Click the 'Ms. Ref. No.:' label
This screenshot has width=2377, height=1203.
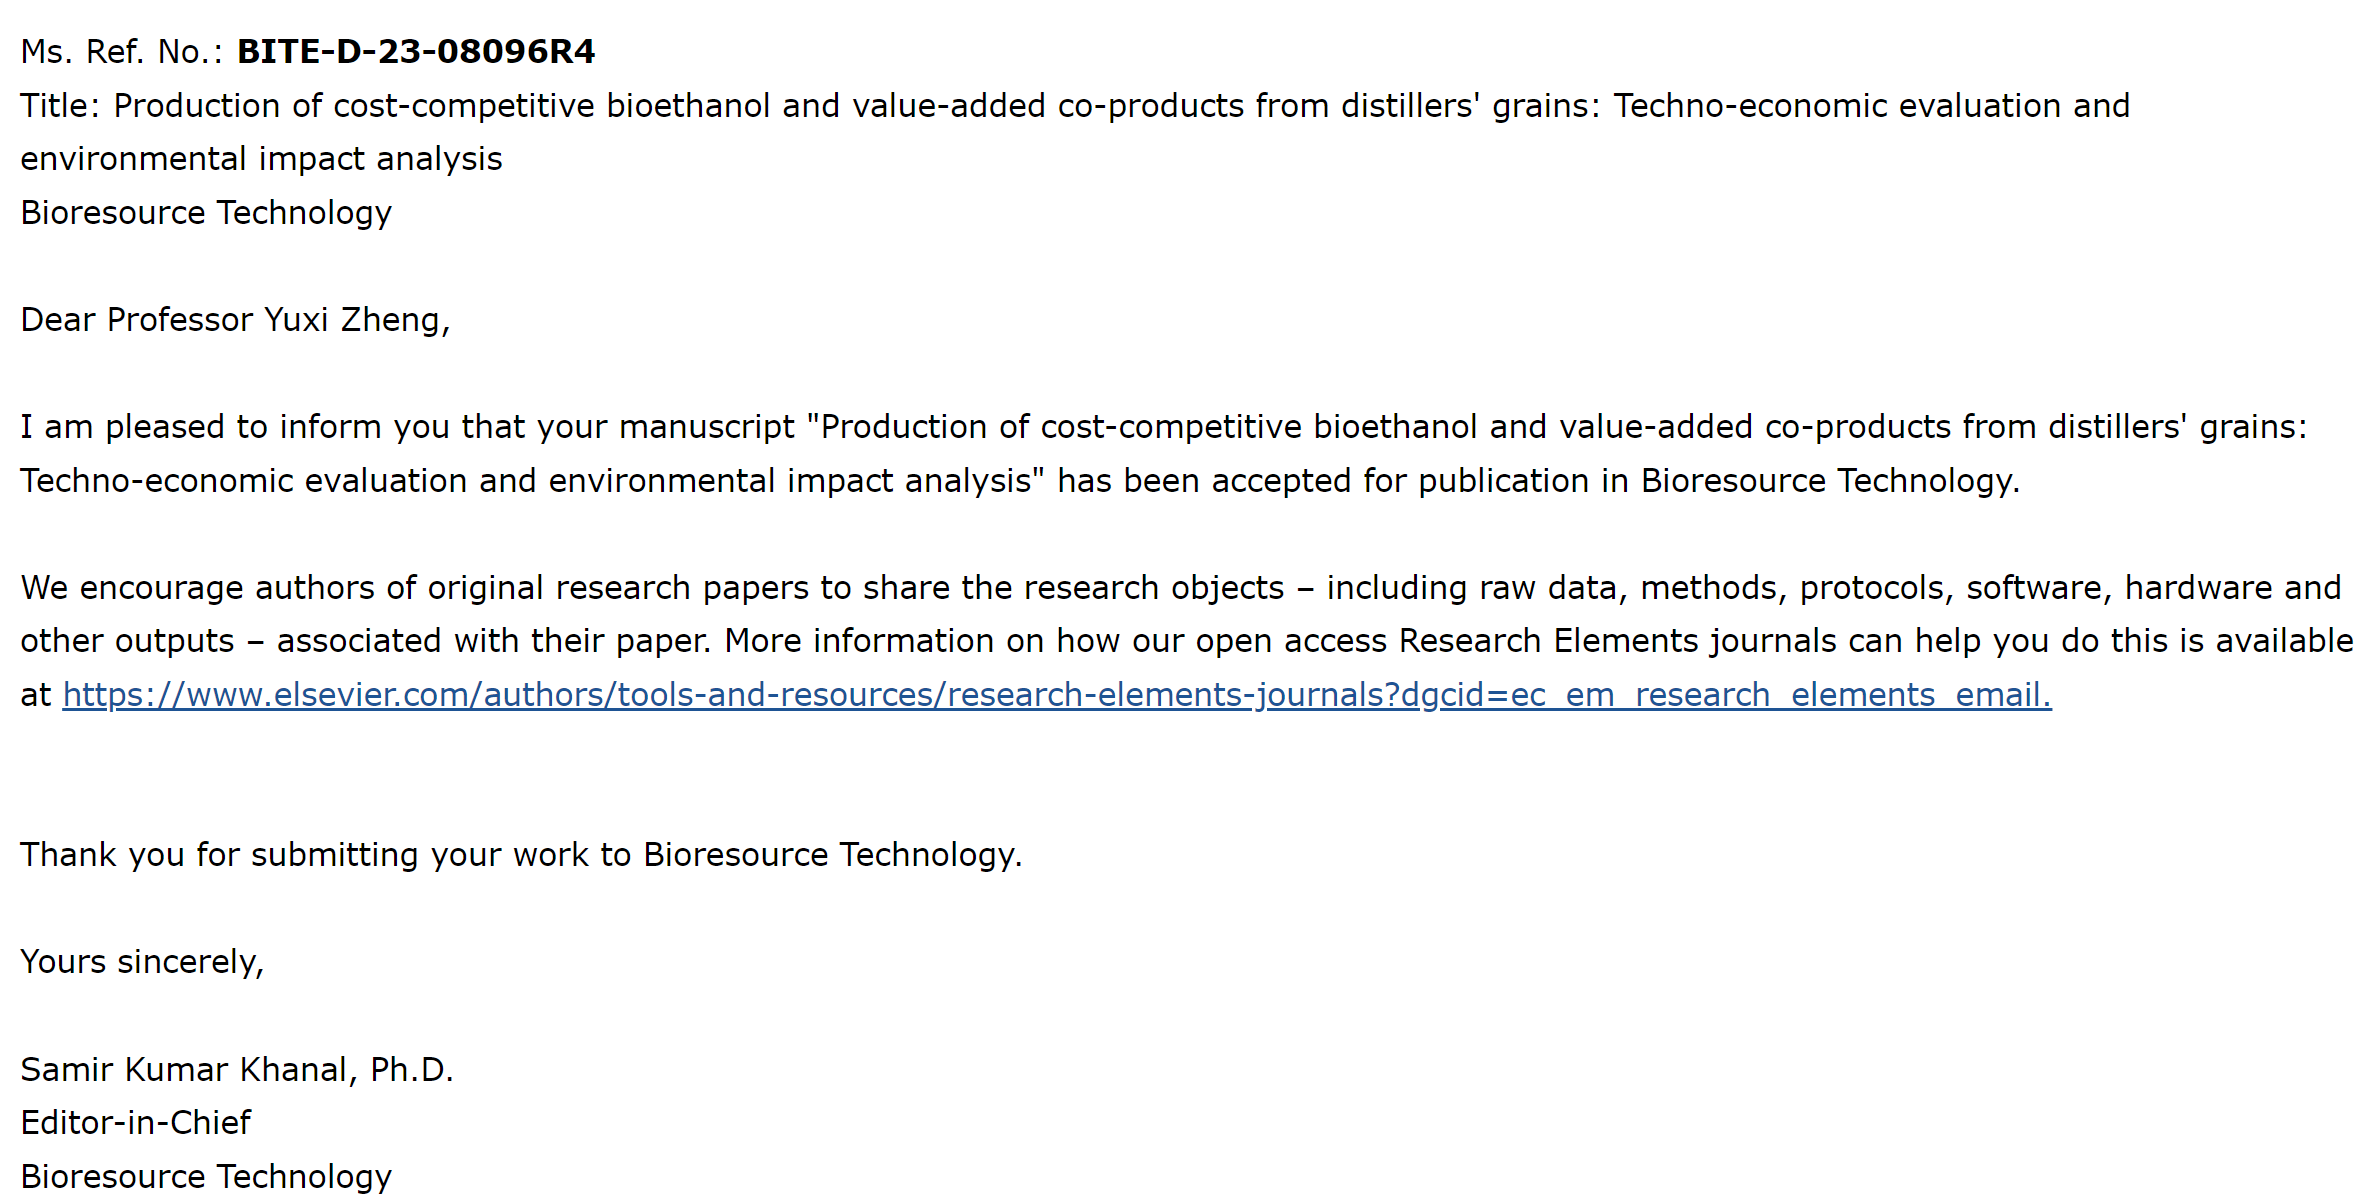121,52
